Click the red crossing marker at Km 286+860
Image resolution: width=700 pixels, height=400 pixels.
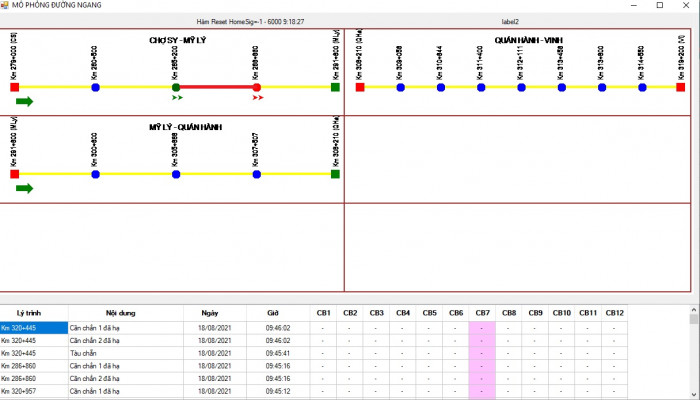(257, 88)
